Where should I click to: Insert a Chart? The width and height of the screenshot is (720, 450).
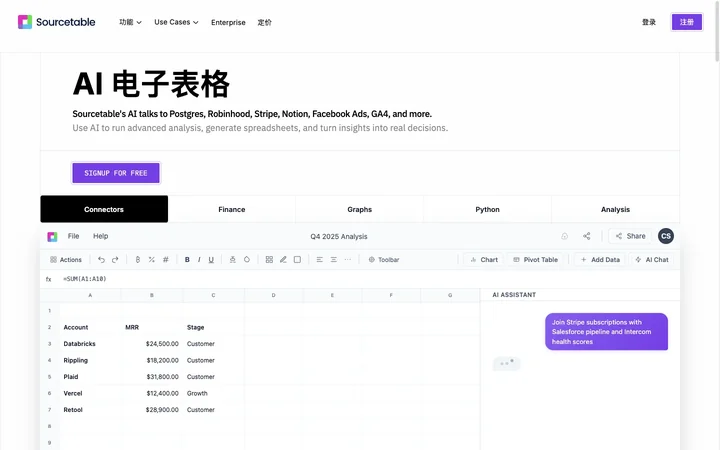484,259
